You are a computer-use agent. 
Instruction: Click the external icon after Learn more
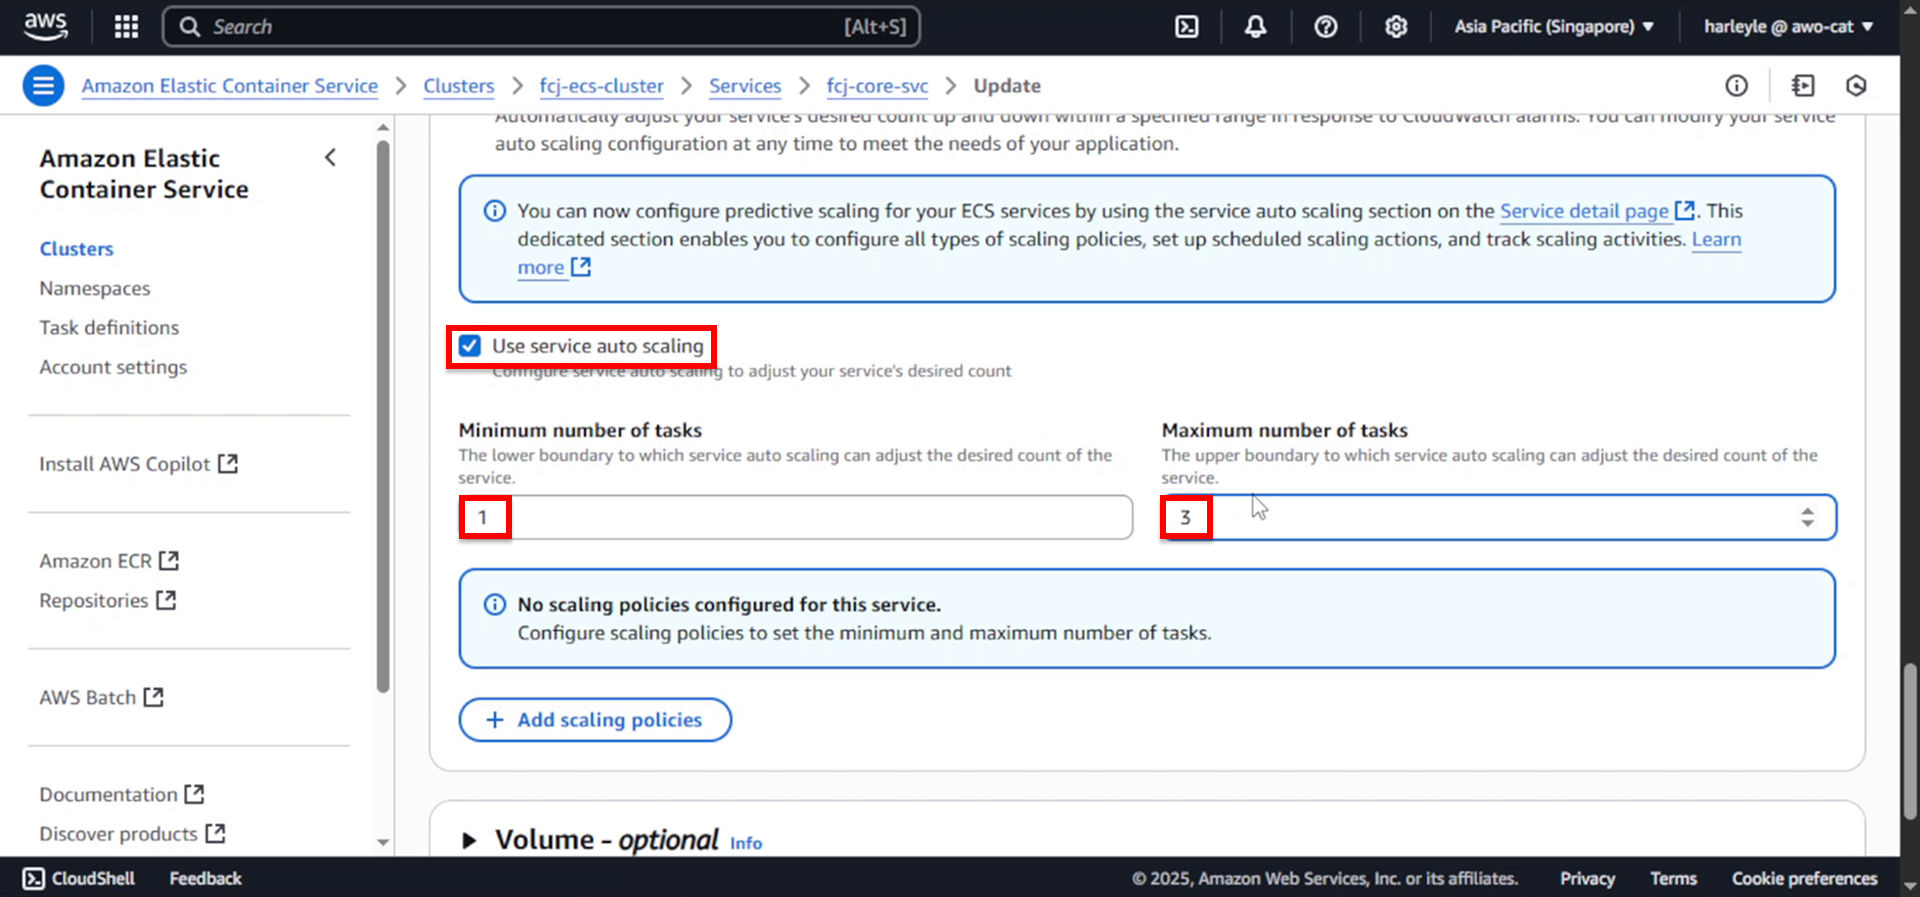click(581, 267)
